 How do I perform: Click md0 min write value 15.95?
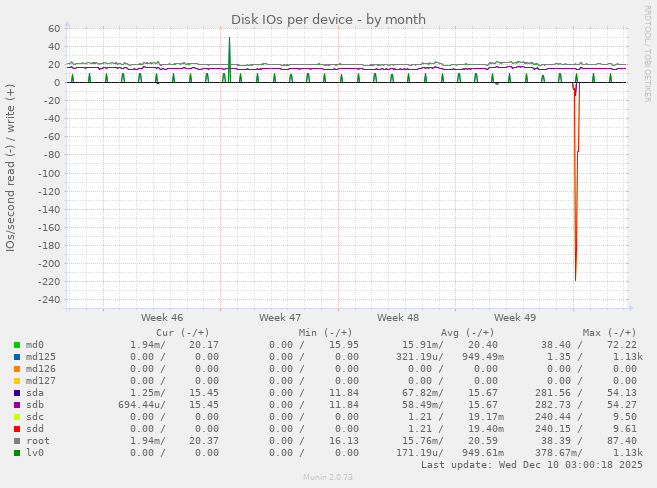pos(344,345)
